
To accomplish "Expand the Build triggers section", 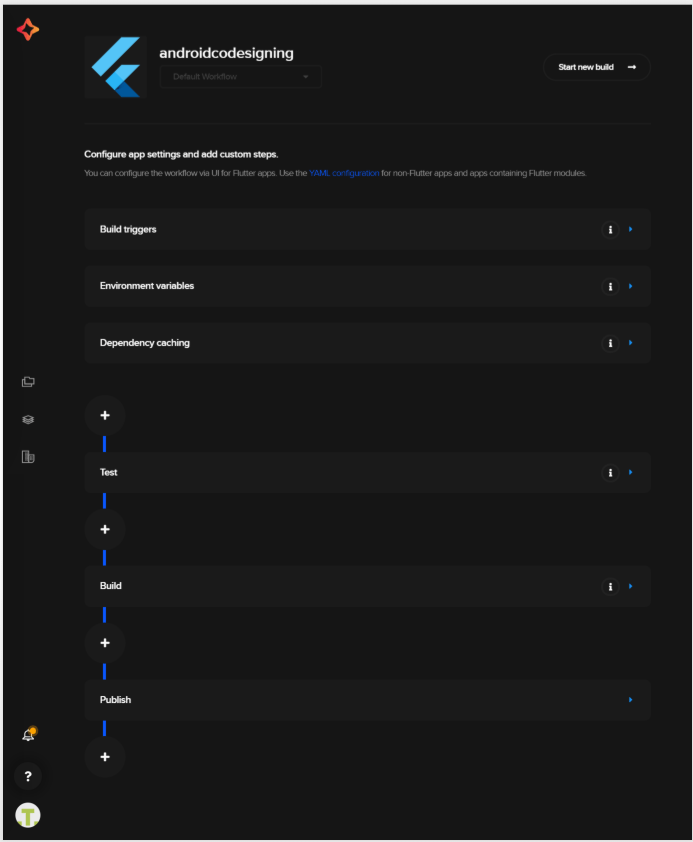I will (631, 229).
